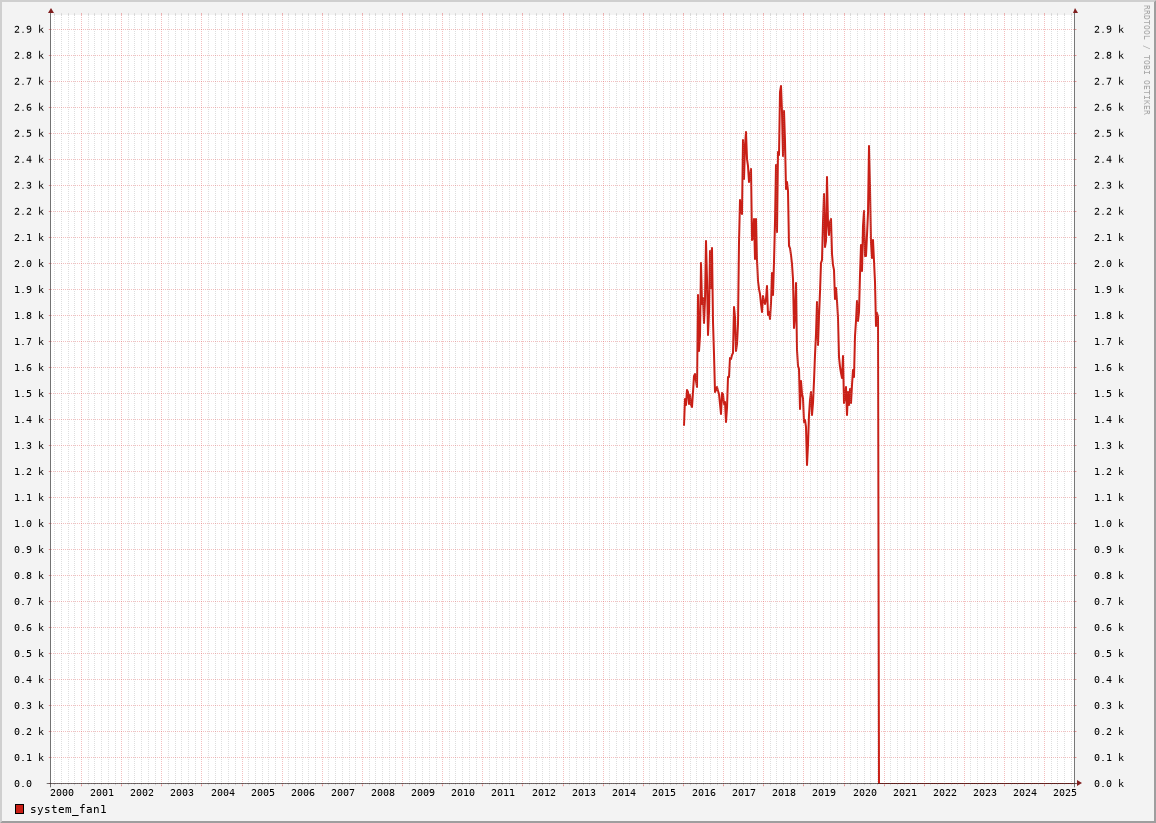This screenshot has height=823, width=1156.
Task: Select the 2000 label on the x-axis
Action: (x=62, y=793)
